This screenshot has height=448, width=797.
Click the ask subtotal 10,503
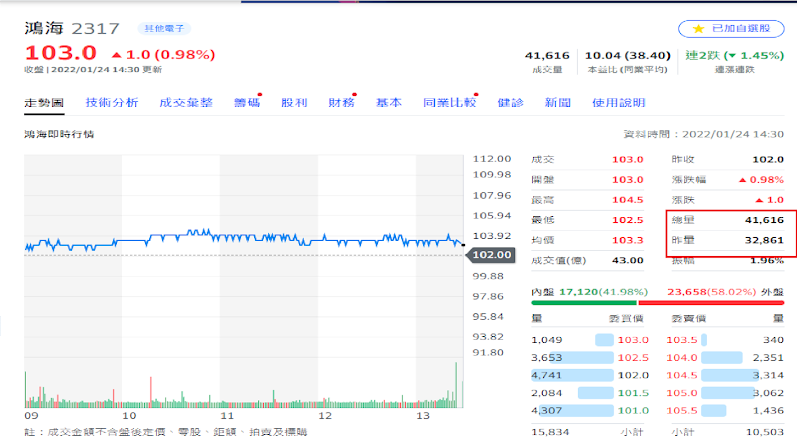[764, 432]
